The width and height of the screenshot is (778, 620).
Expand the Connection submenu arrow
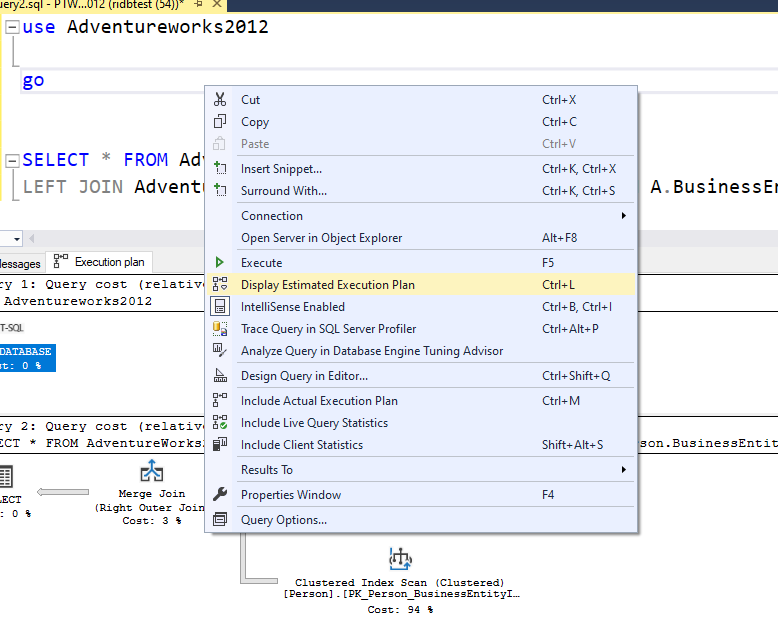(624, 215)
